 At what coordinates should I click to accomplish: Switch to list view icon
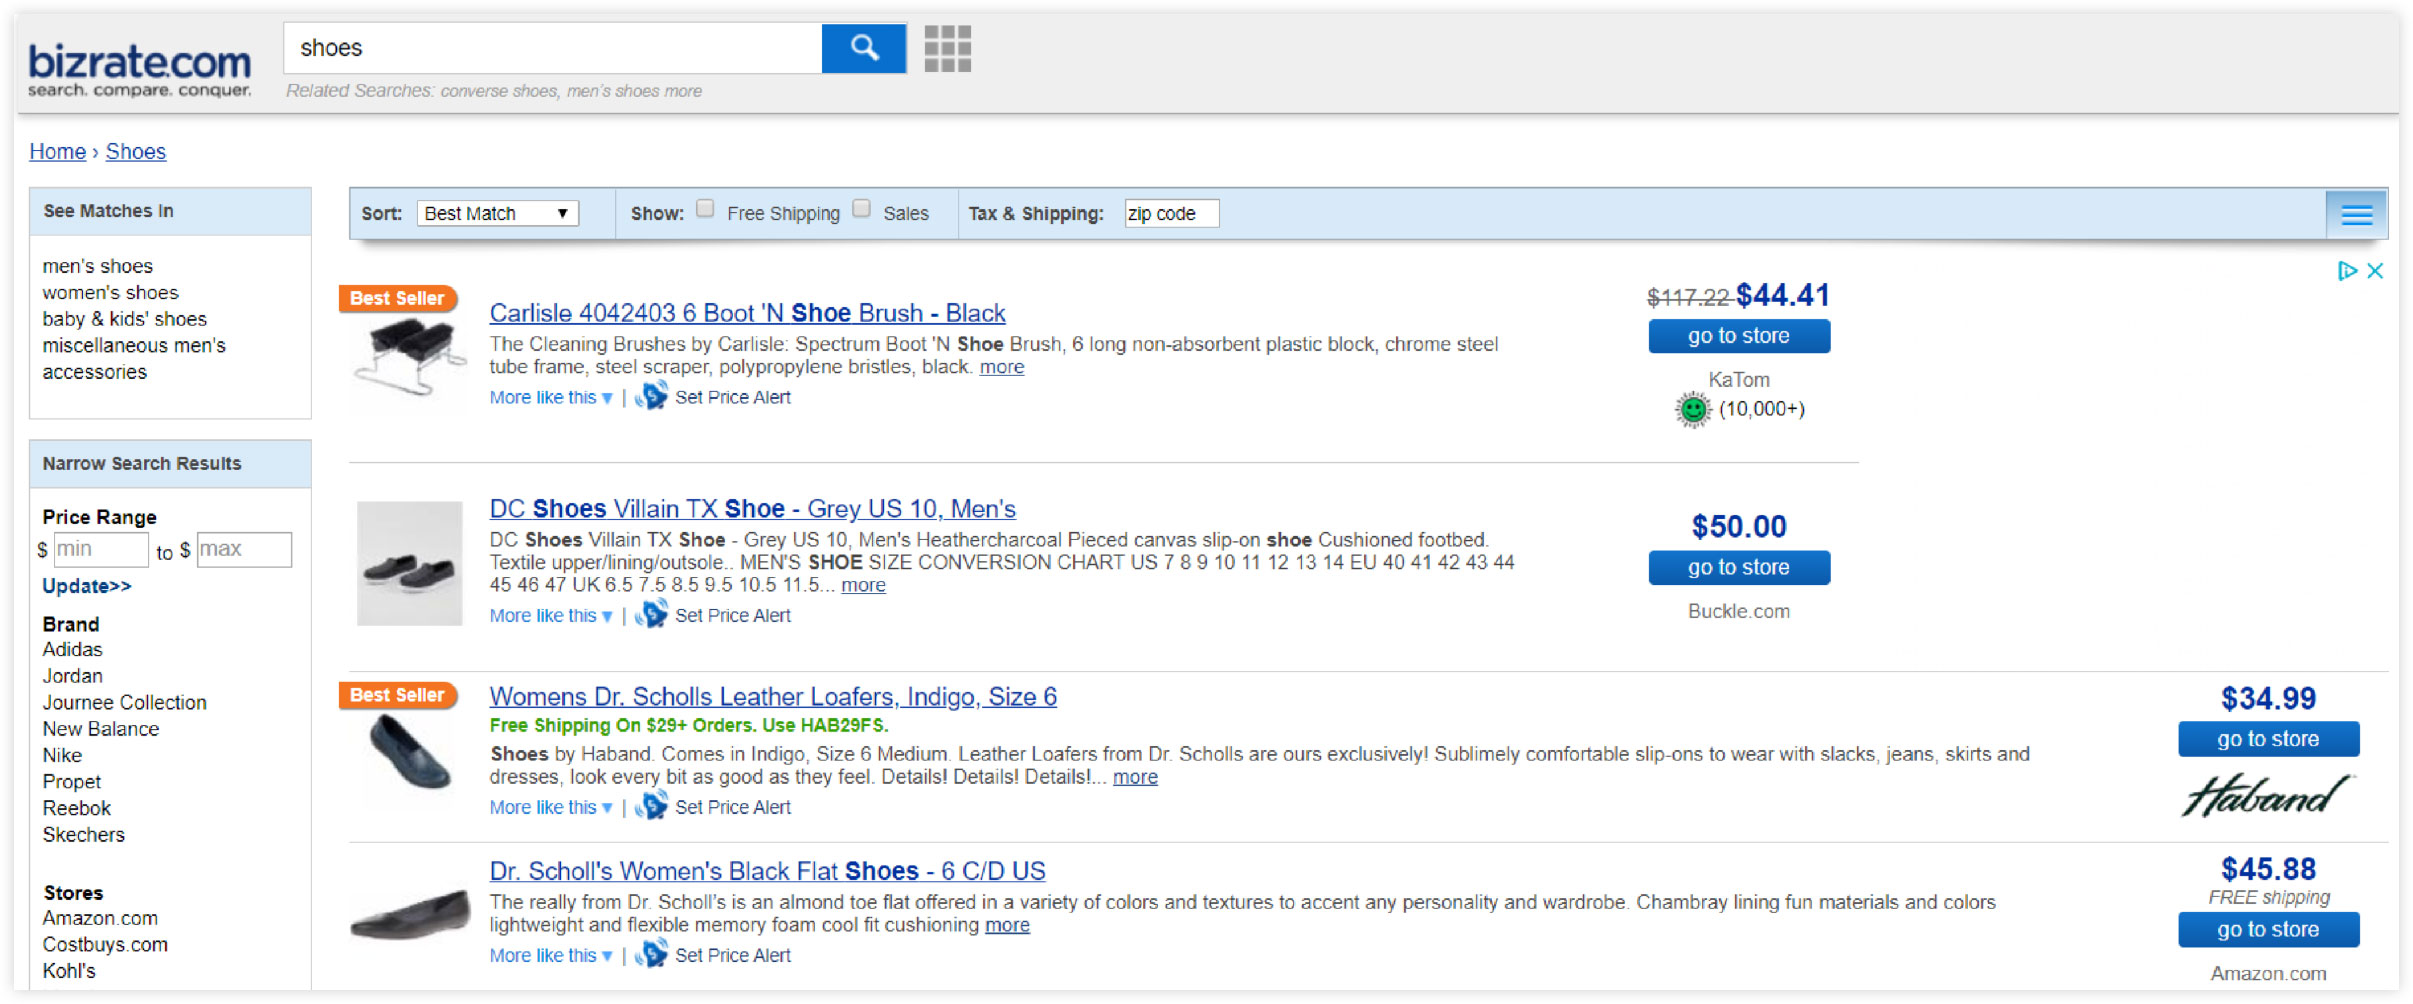tap(2356, 214)
